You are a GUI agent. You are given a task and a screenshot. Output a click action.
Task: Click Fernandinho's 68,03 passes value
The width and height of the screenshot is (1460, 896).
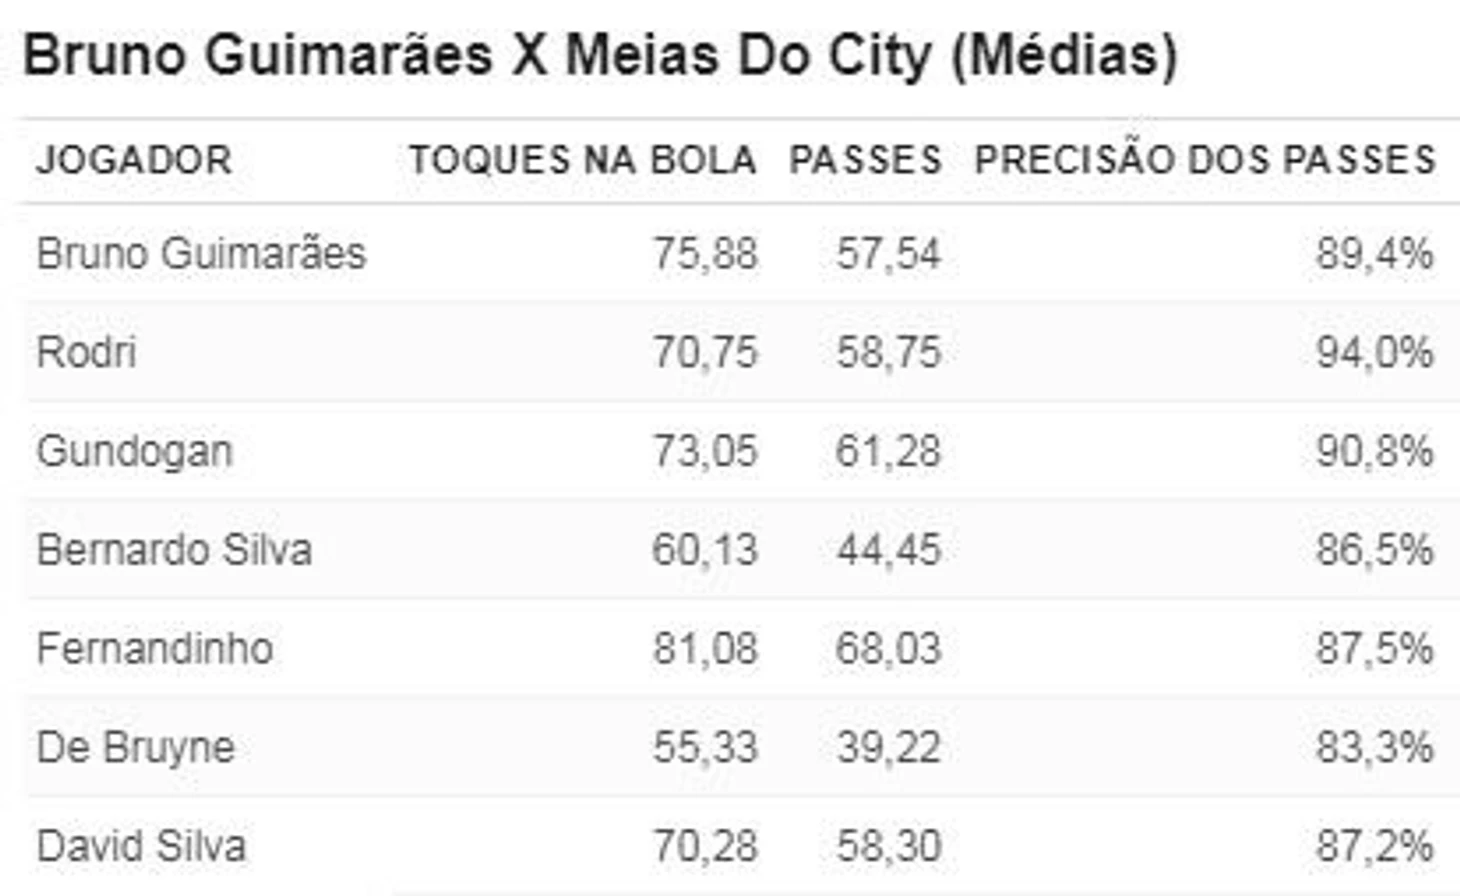[888, 649]
